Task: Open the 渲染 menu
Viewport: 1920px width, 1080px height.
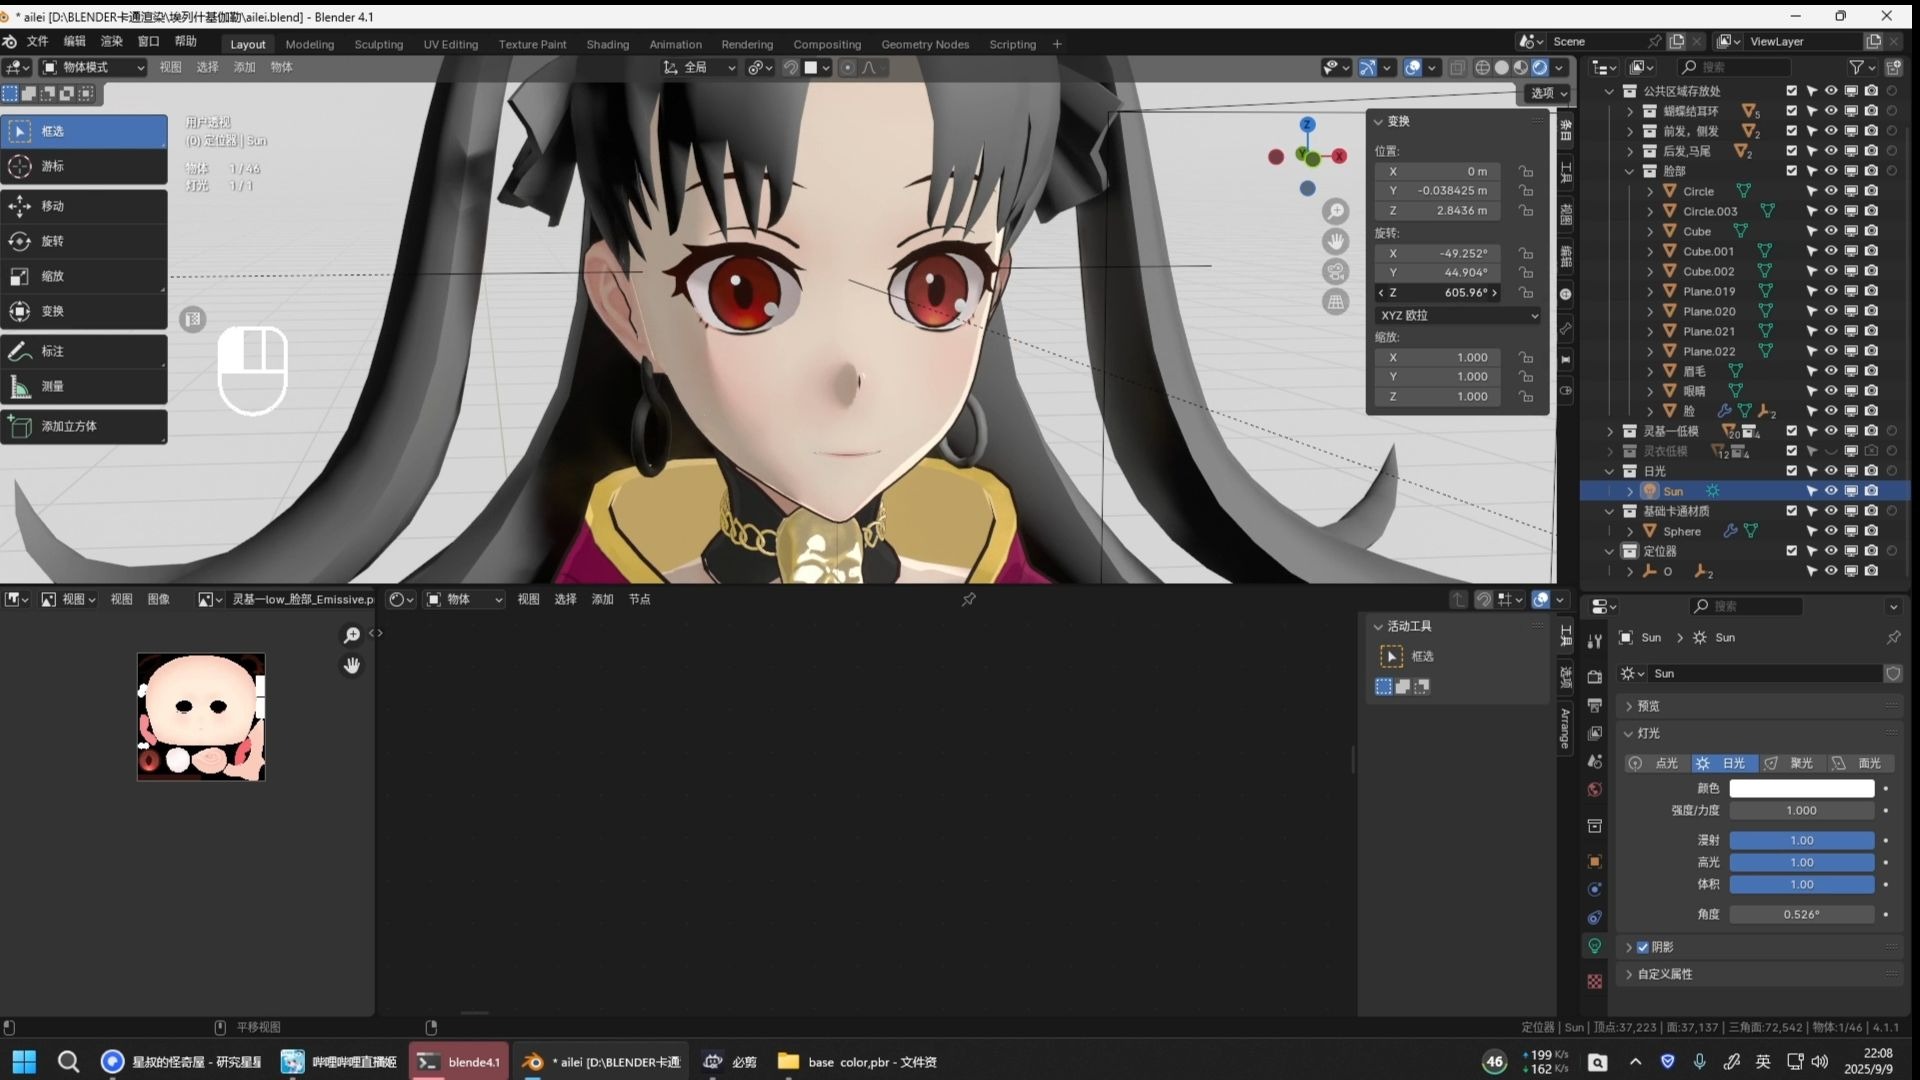Action: [x=111, y=41]
